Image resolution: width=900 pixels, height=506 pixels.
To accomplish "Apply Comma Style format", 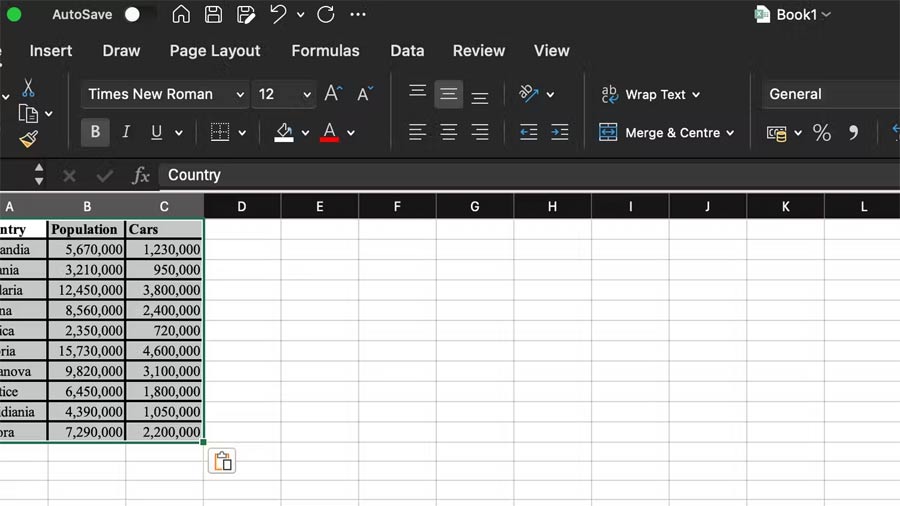I will (x=854, y=133).
